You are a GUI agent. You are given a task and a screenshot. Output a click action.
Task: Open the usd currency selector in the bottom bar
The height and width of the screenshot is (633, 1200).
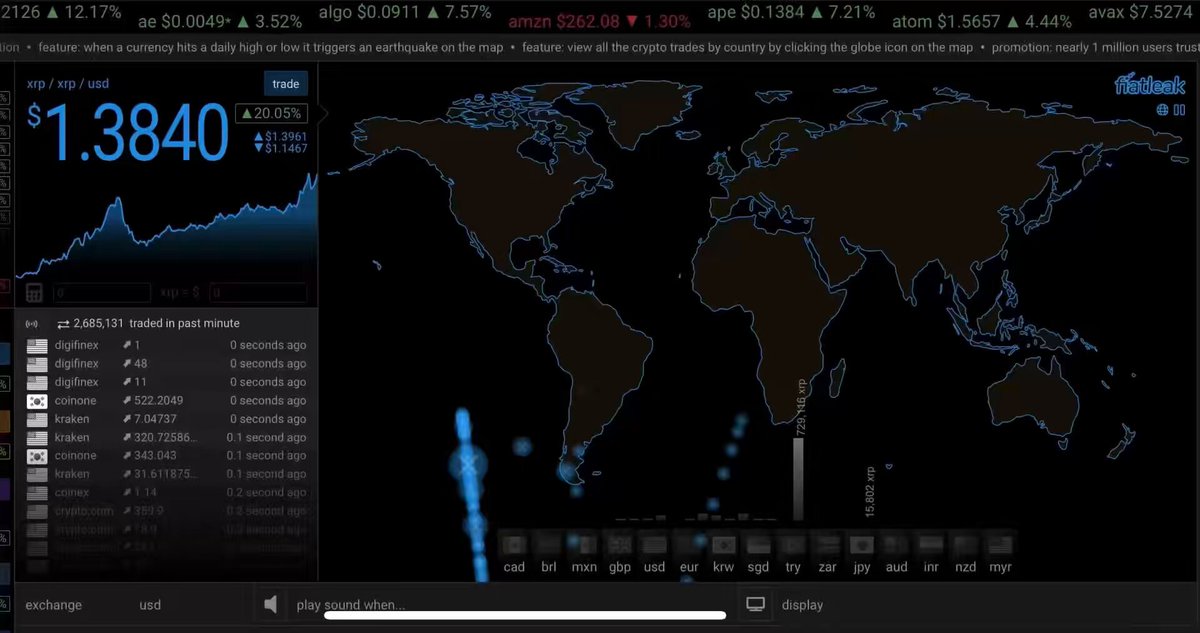[x=150, y=605]
